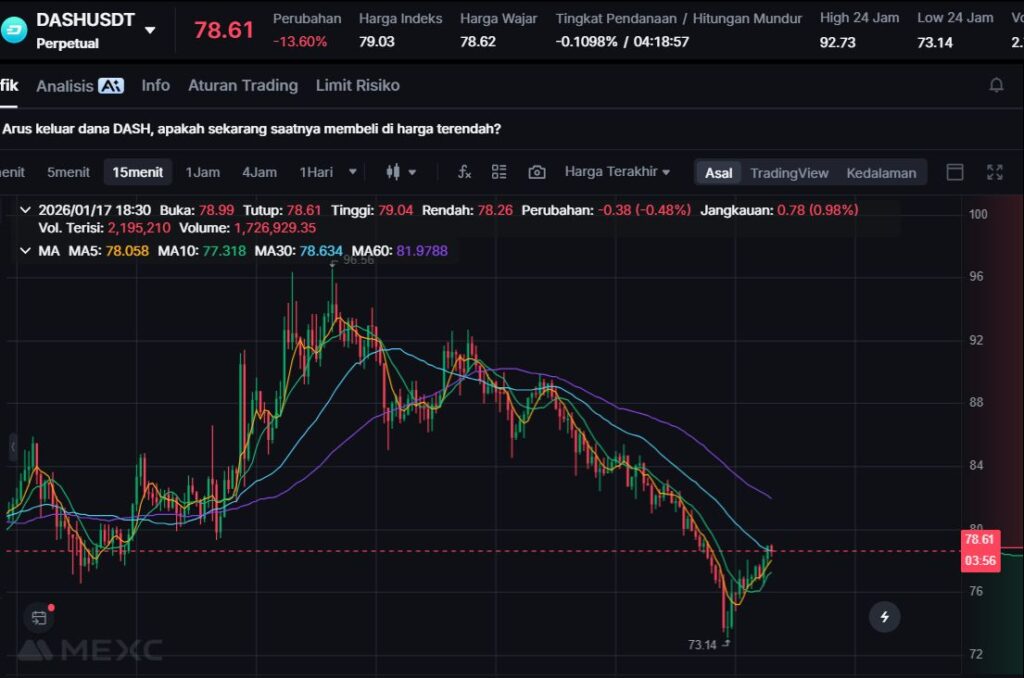The height and width of the screenshot is (678, 1024).
Task: Switch chart view to Kedalaman
Action: (881, 173)
